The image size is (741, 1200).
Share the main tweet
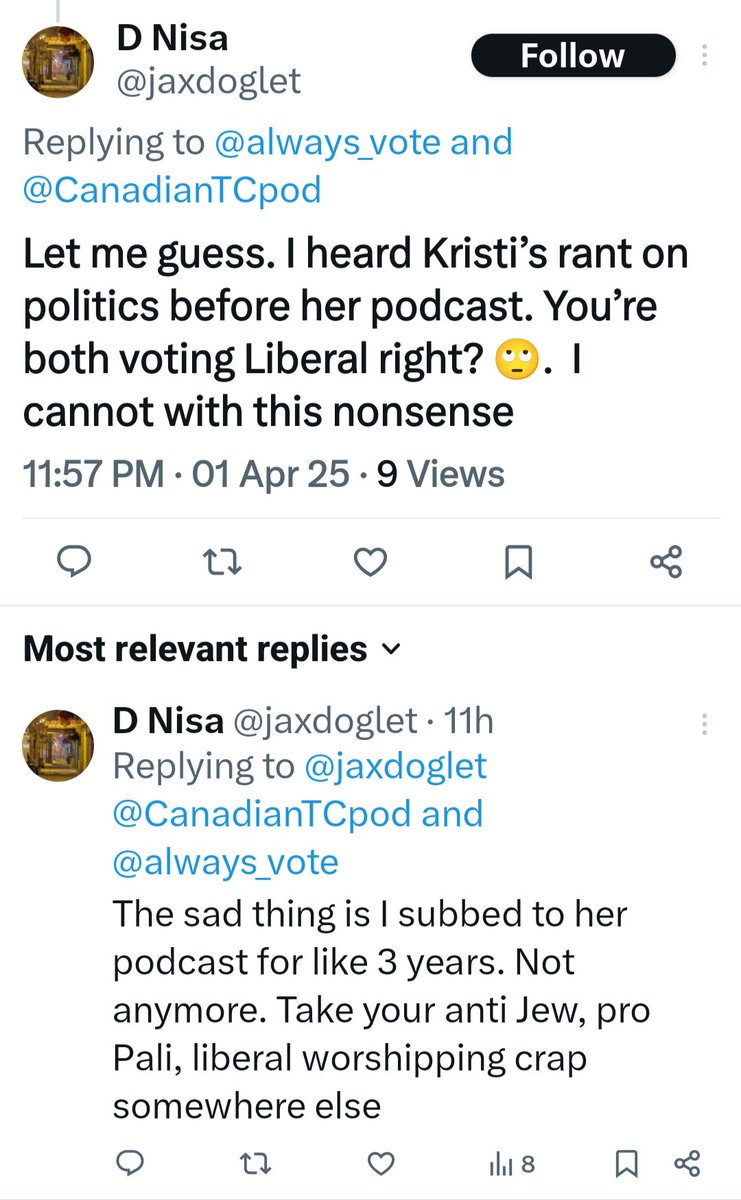pyautogui.click(x=666, y=563)
